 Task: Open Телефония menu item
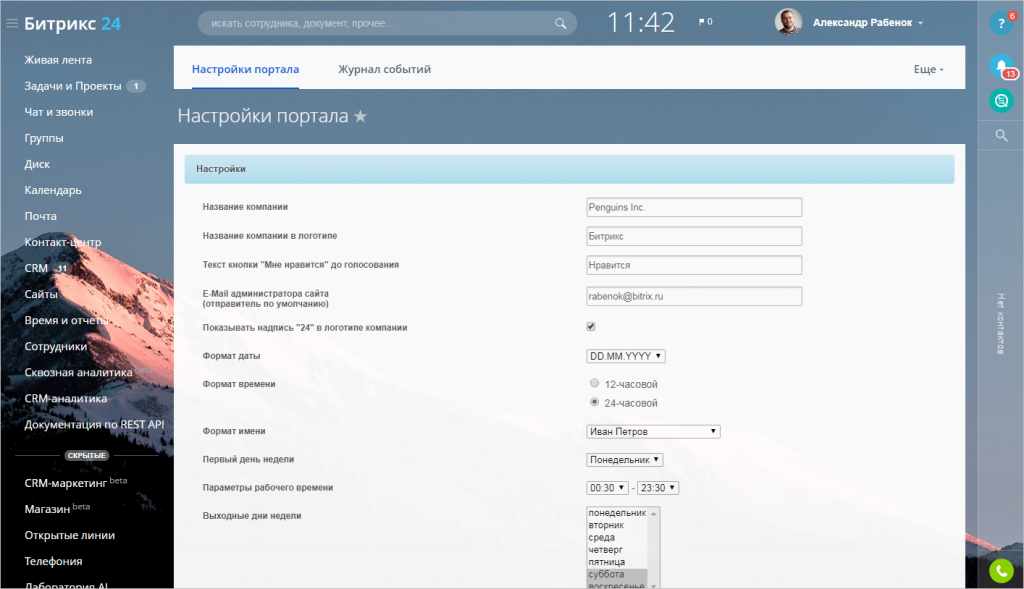click(53, 562)
